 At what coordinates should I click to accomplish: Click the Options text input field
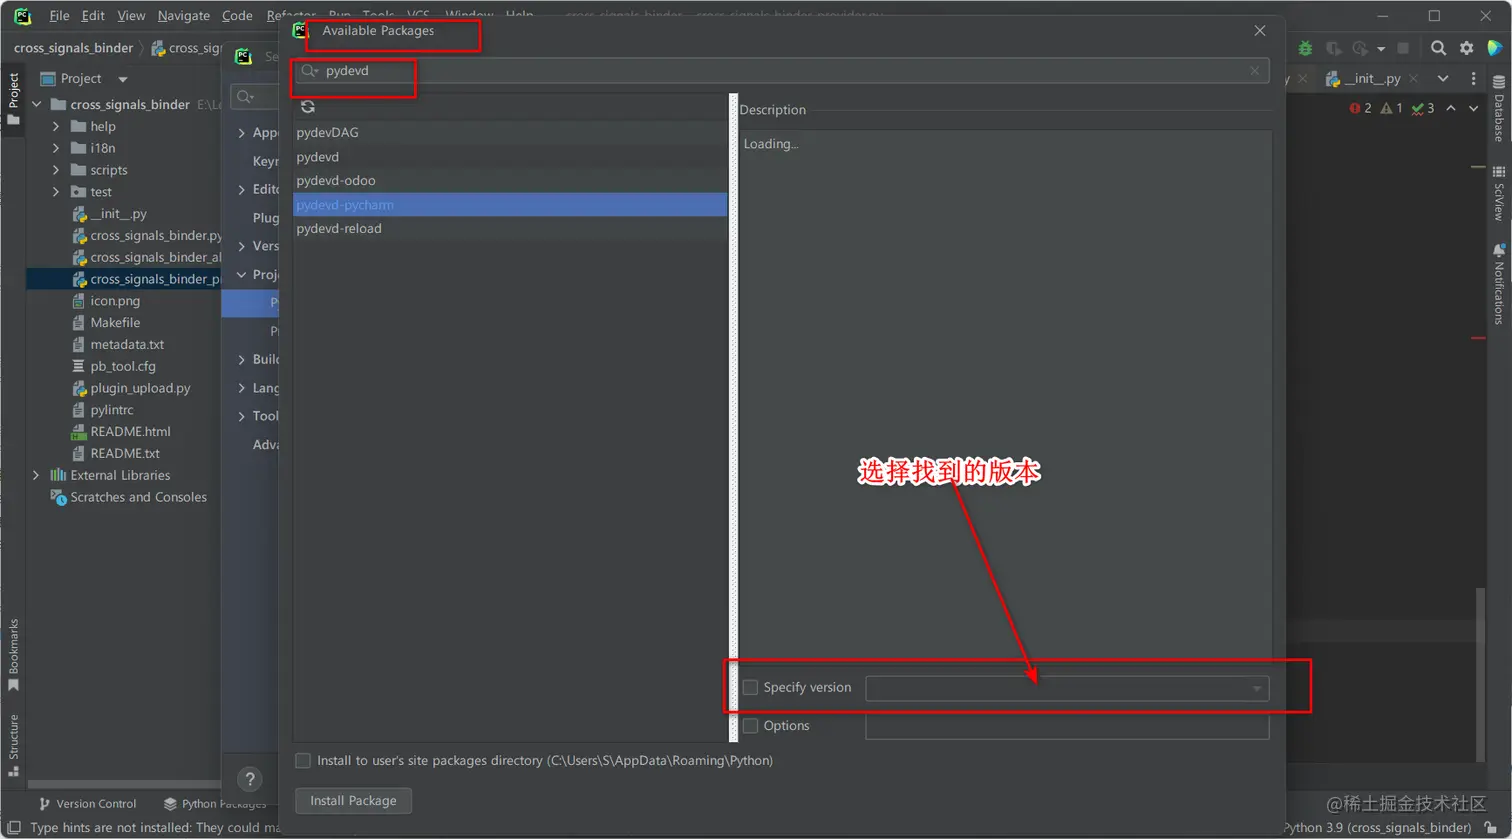click(1067, 727)
